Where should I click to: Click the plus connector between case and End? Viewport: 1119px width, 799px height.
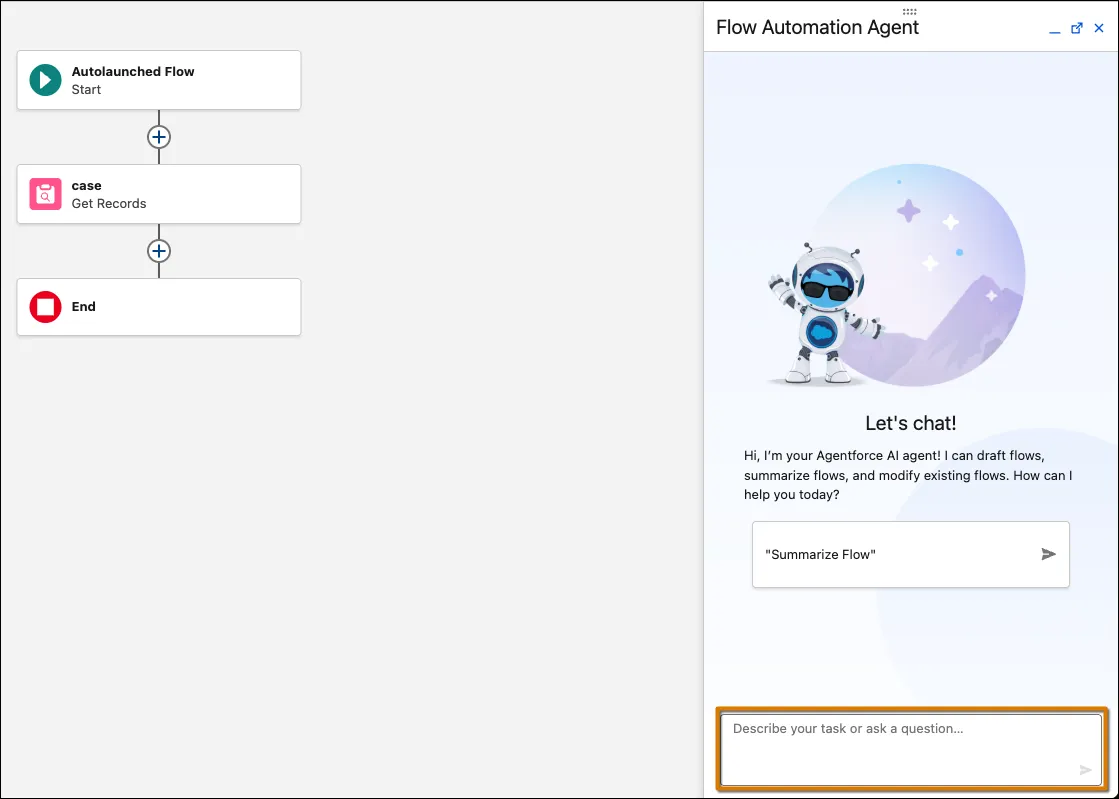pyautogui.click(x=158, y=251)
